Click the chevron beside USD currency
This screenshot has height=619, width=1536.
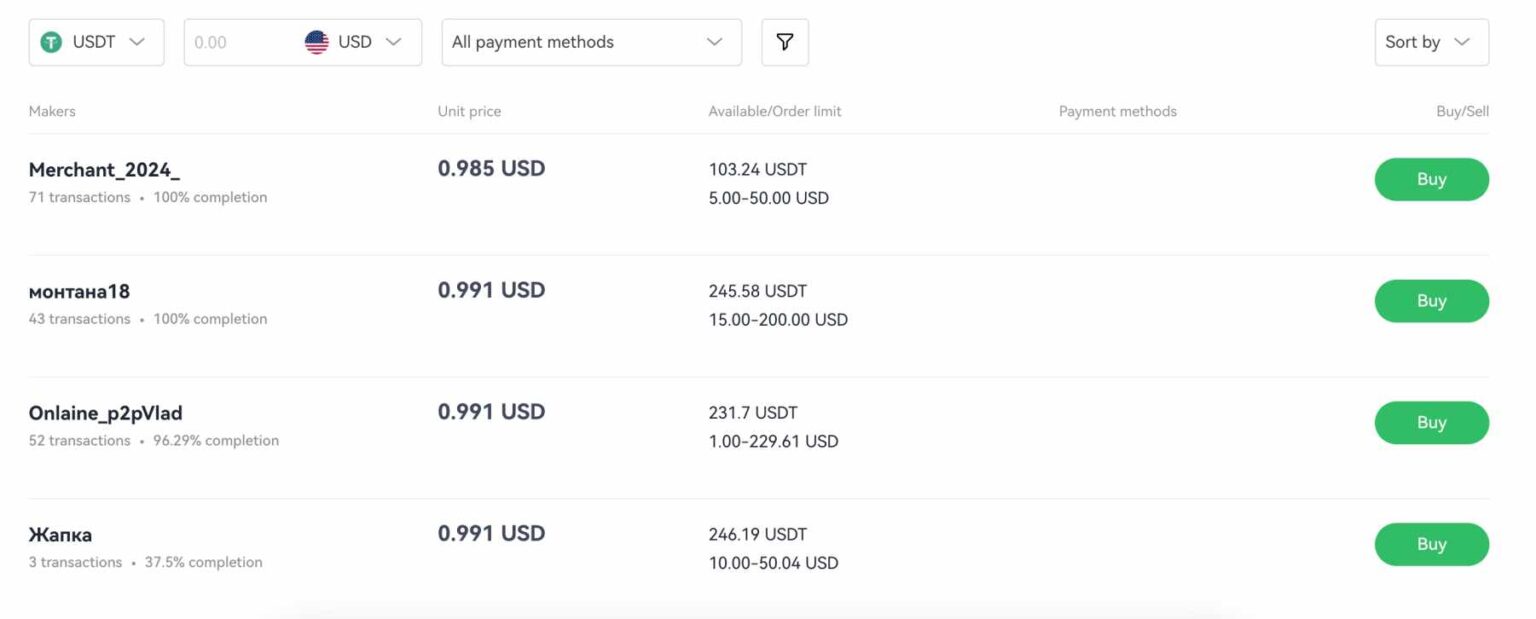pos(394,42)
